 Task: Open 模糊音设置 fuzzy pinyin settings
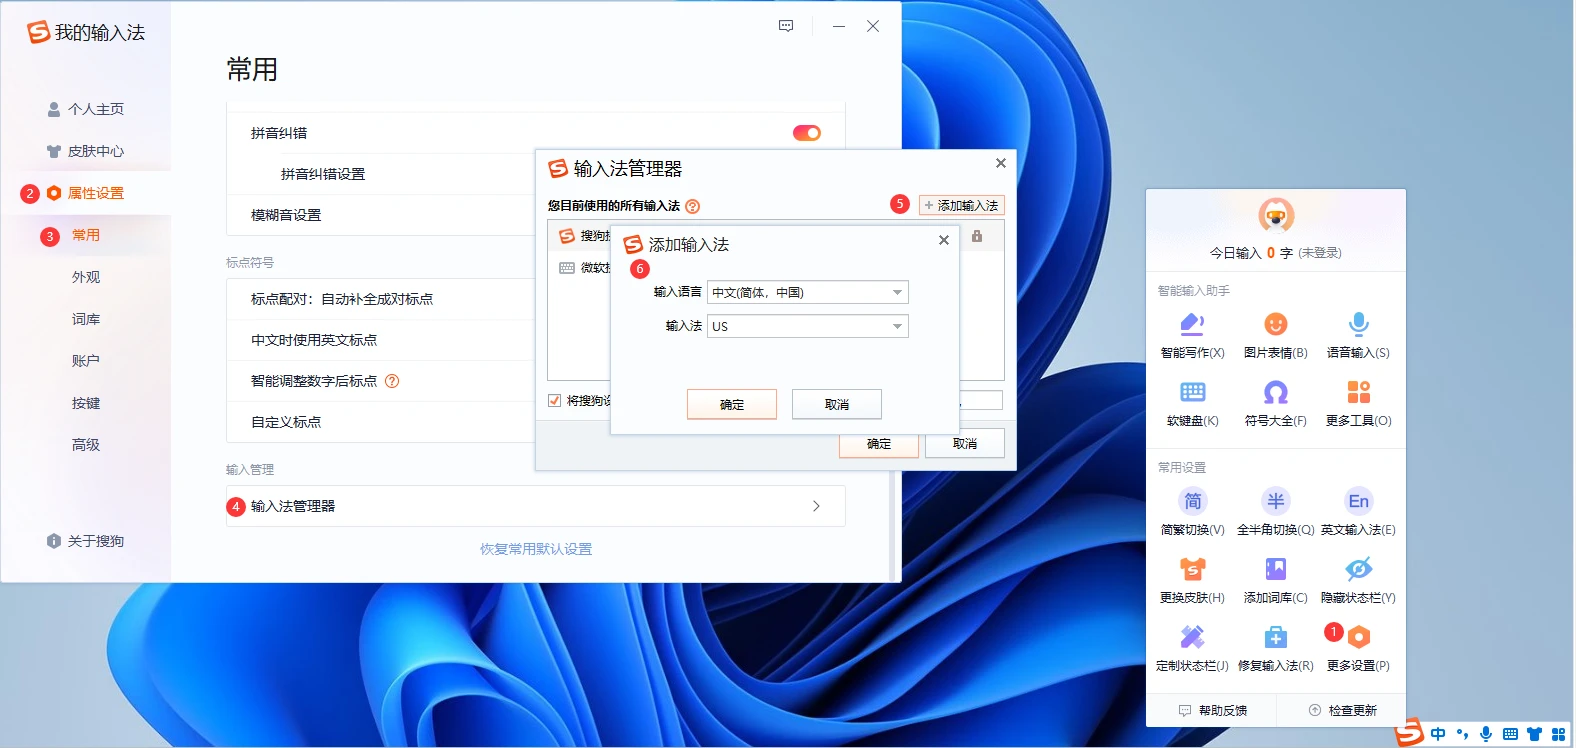pos(286,215)
